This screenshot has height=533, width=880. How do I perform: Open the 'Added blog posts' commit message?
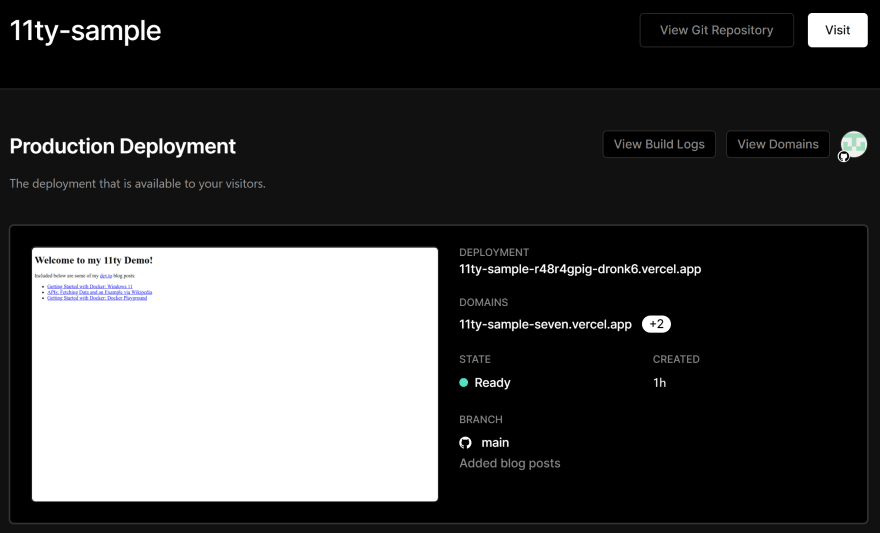510,463
